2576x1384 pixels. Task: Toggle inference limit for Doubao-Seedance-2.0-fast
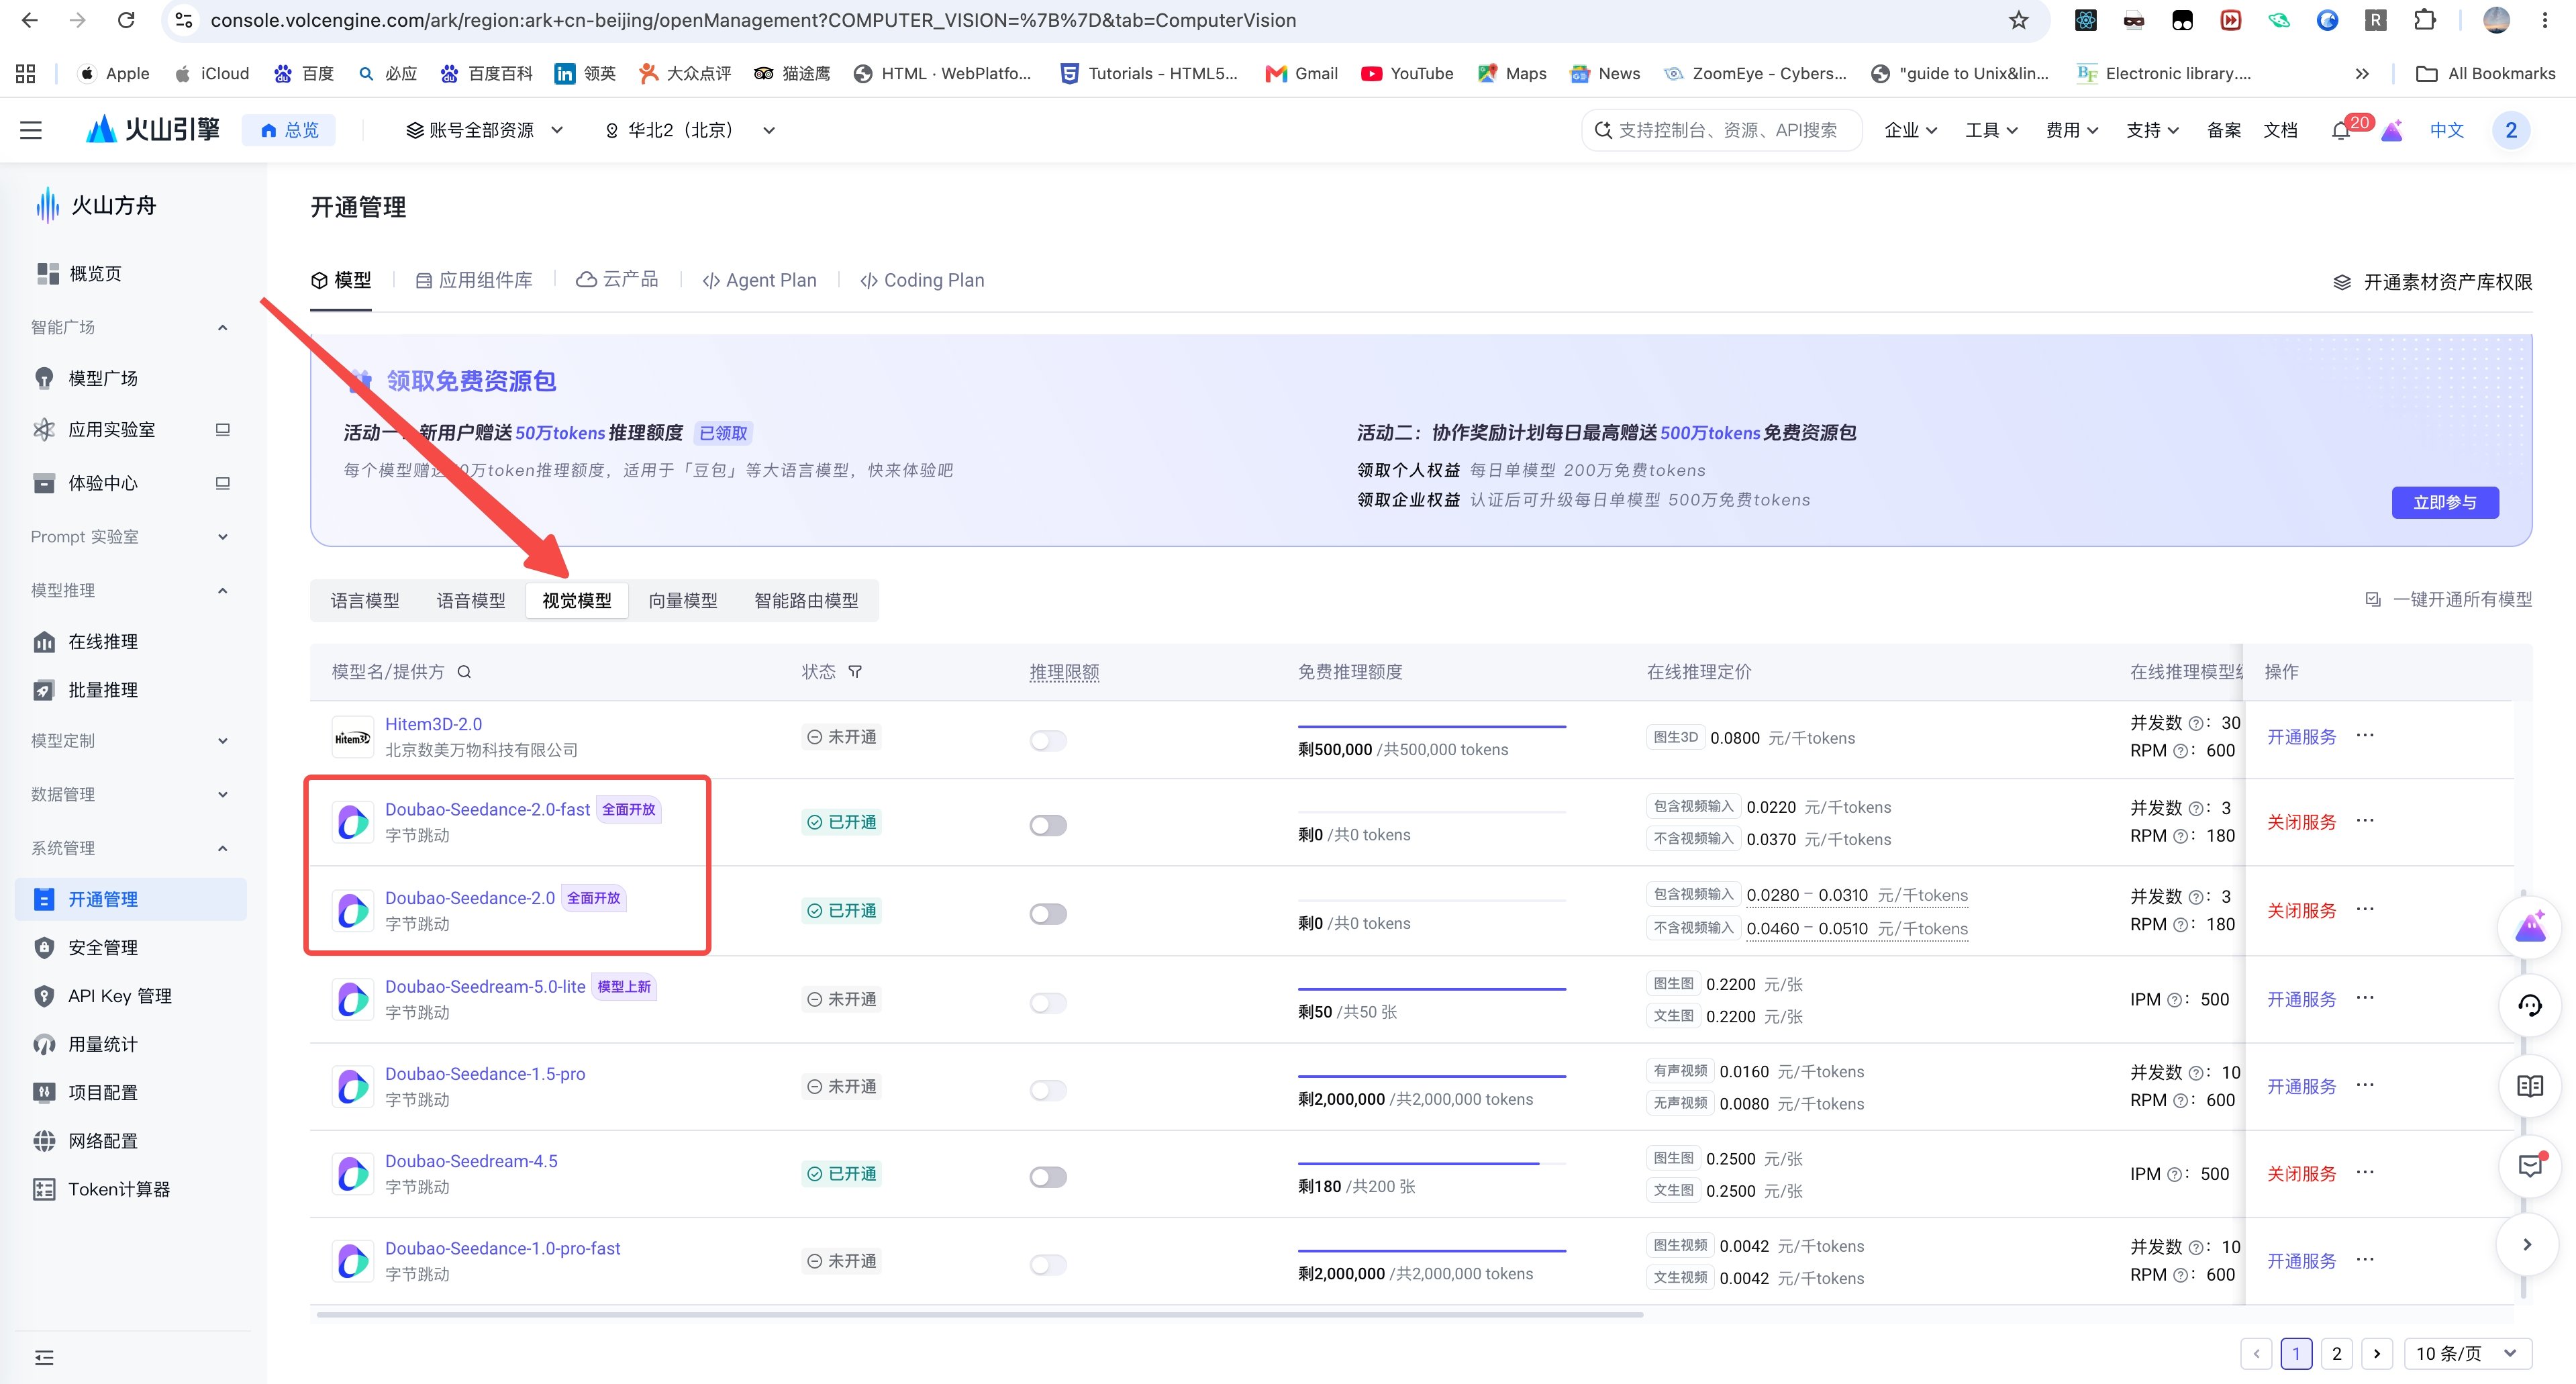[1048, 825]
